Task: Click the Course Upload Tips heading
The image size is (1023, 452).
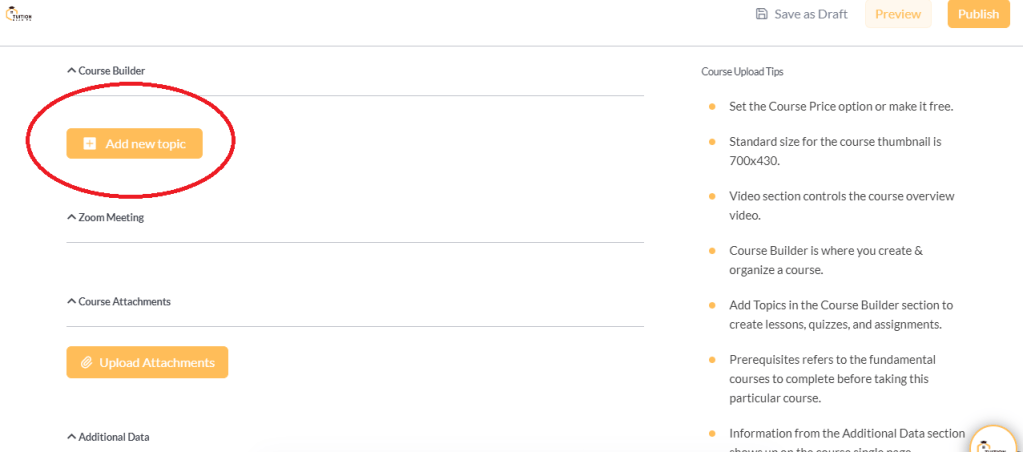Action: (x=741, y=72)
